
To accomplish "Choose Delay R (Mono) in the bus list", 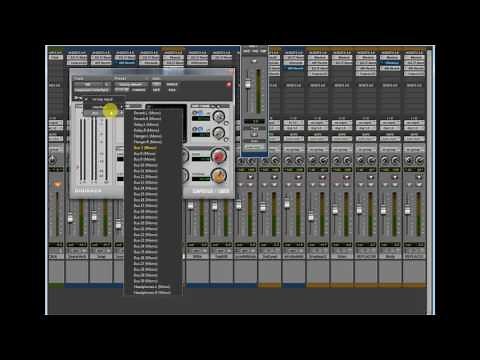I will 146,130.
